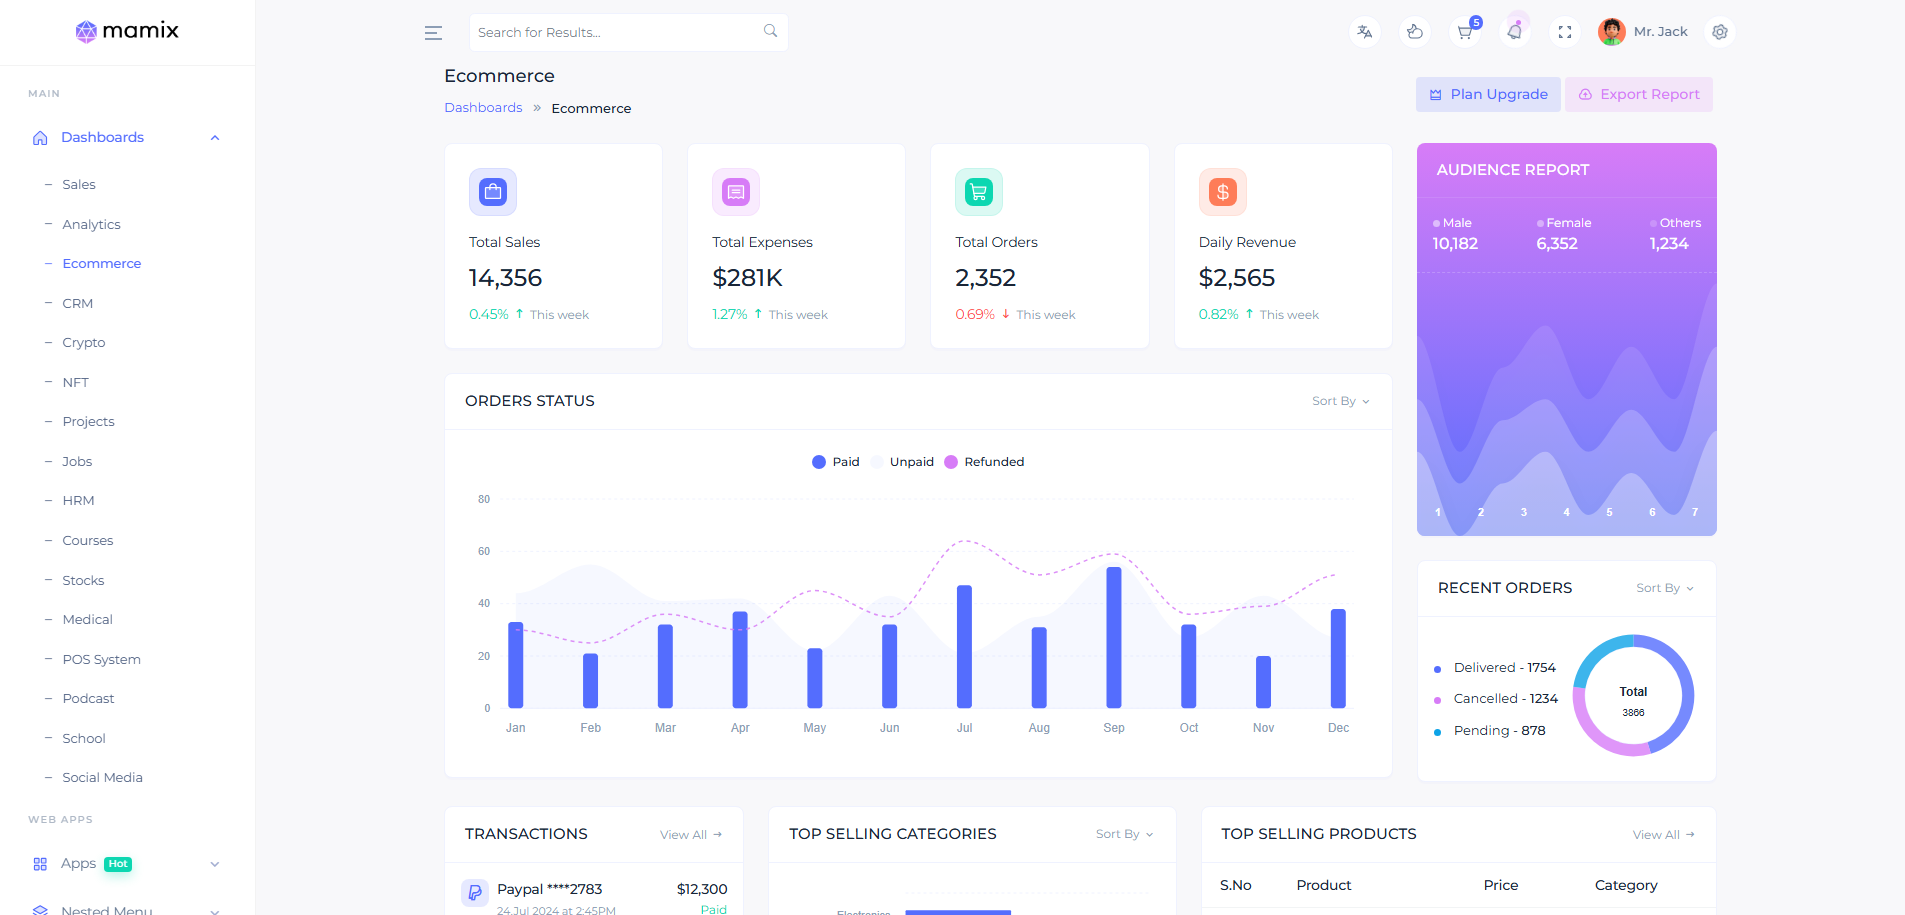The image size is (1905, 915).
Task: Toggle the sidebar hamburger menu
Action: (433, 33)
